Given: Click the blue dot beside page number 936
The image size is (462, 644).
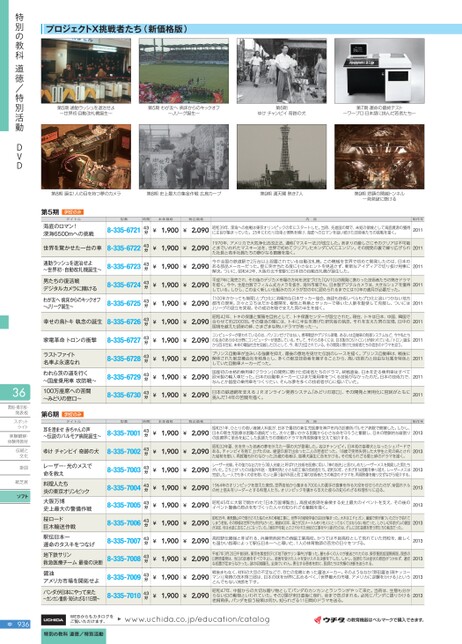Looking at the screenshot, I should [x=10, y=624].
